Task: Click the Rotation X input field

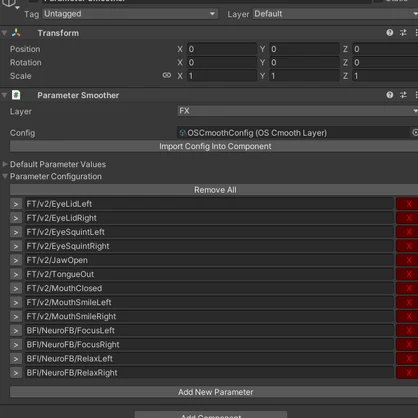Action: pos(221,62)
